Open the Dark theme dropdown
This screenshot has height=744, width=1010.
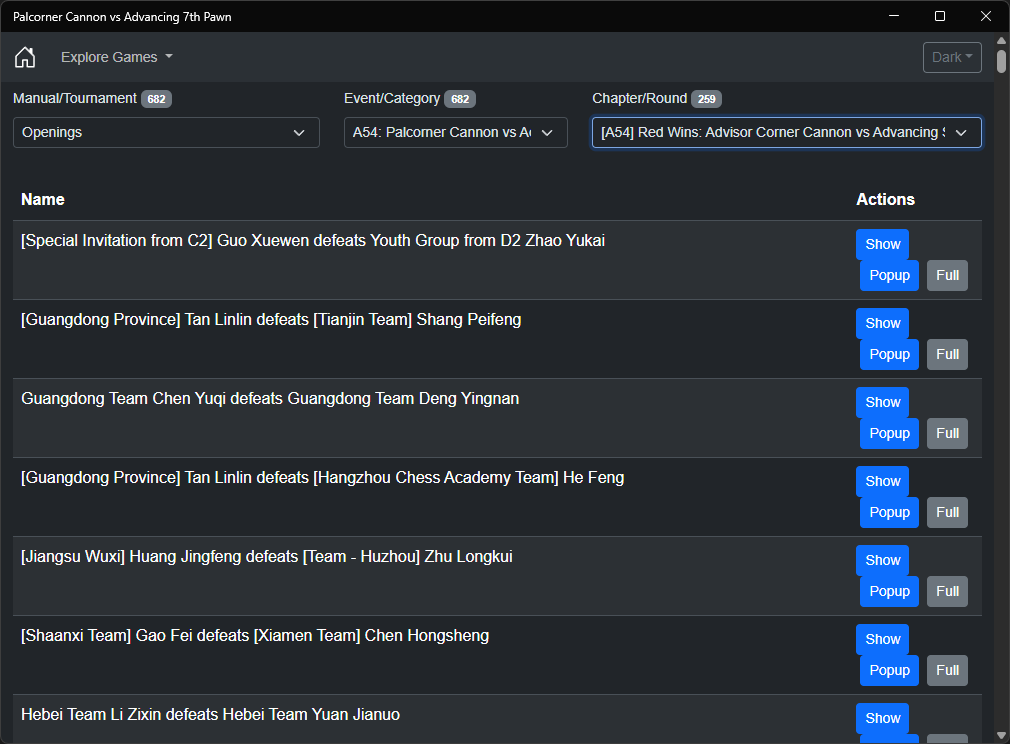coord(951,57)
